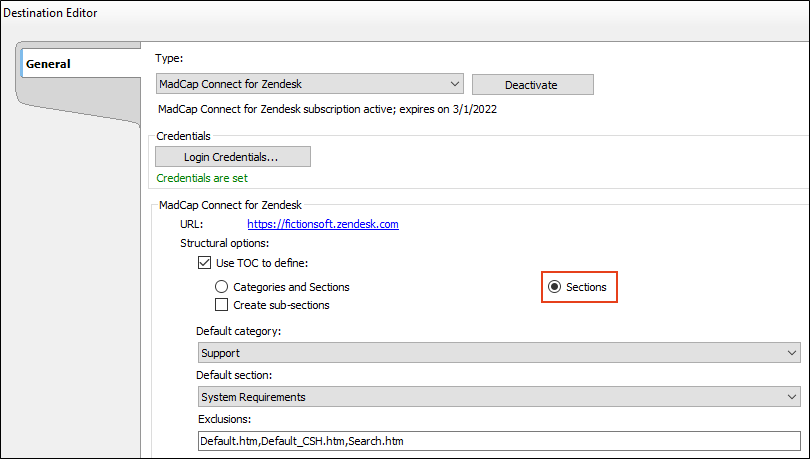
Task: Open the Type dropdown for MadCap Connect
Action: click(x=309, y=84)
